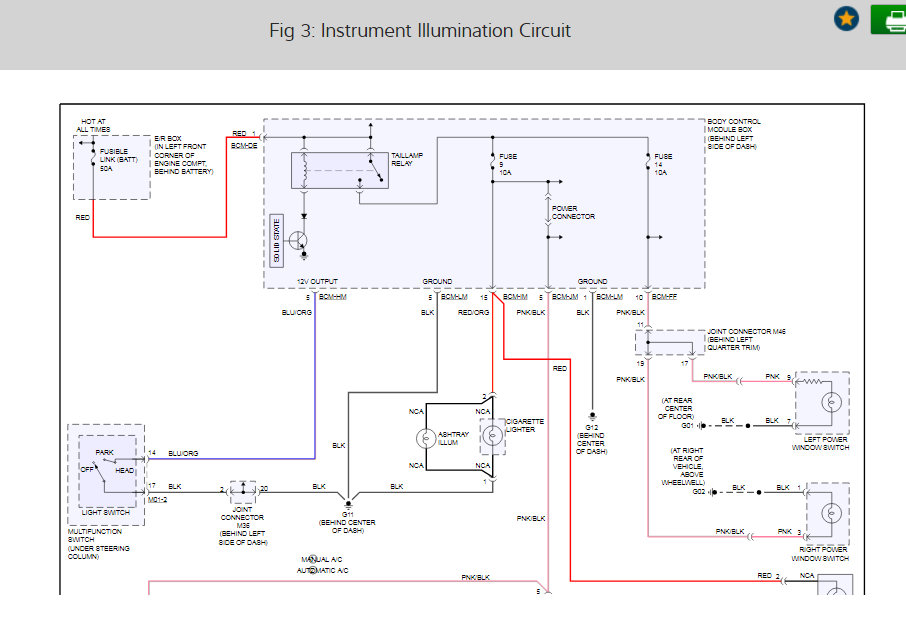The height and width of the screenshot is (626, 906).
Task: Click the RIGHT POWER WINDOW SWITCH label
Action: 820,554
